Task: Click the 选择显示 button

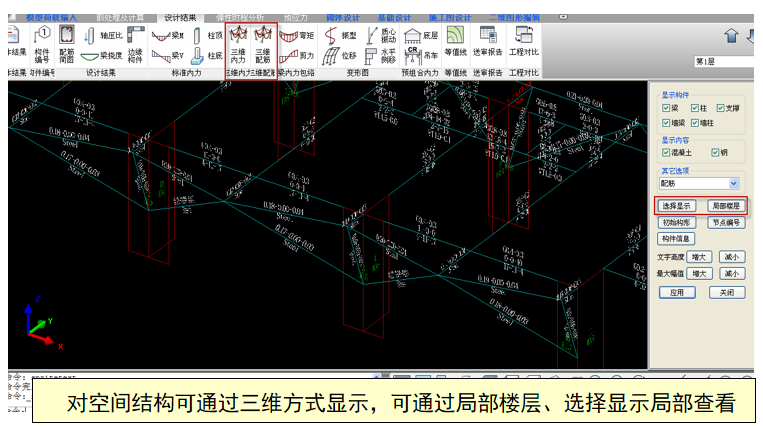Action: (676, 206)
